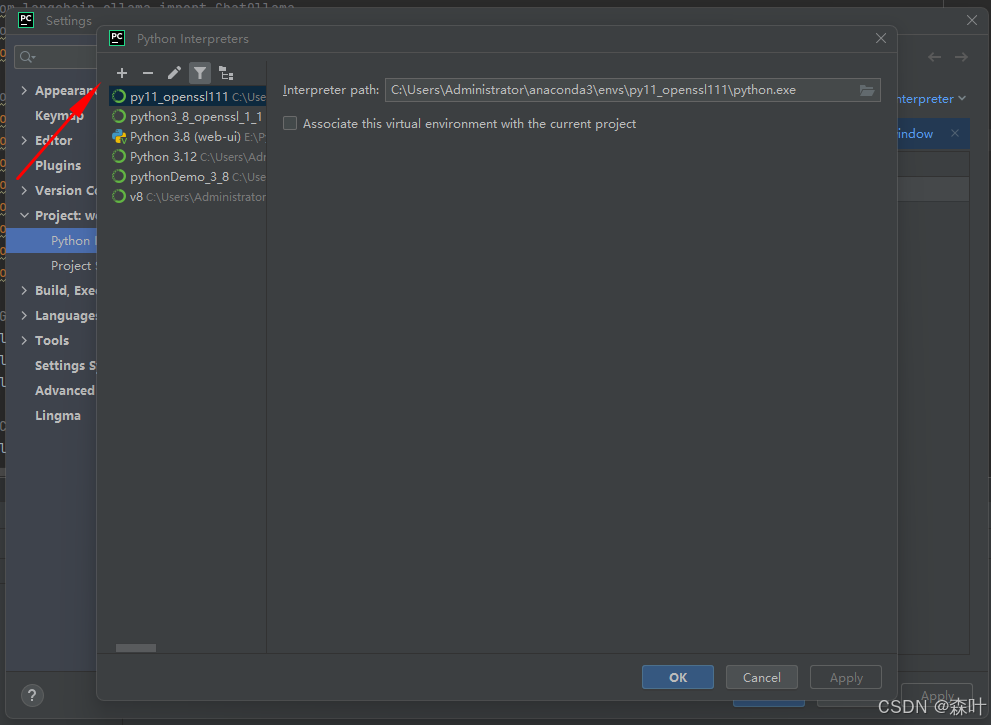Select Python 3.12 interpreter
This screenshot has height=725, width=991.
(x=188, y=157)
